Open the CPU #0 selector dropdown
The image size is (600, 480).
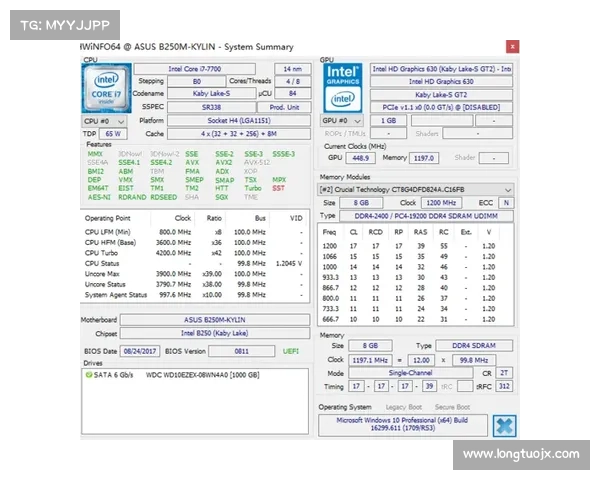pos(103,120)
